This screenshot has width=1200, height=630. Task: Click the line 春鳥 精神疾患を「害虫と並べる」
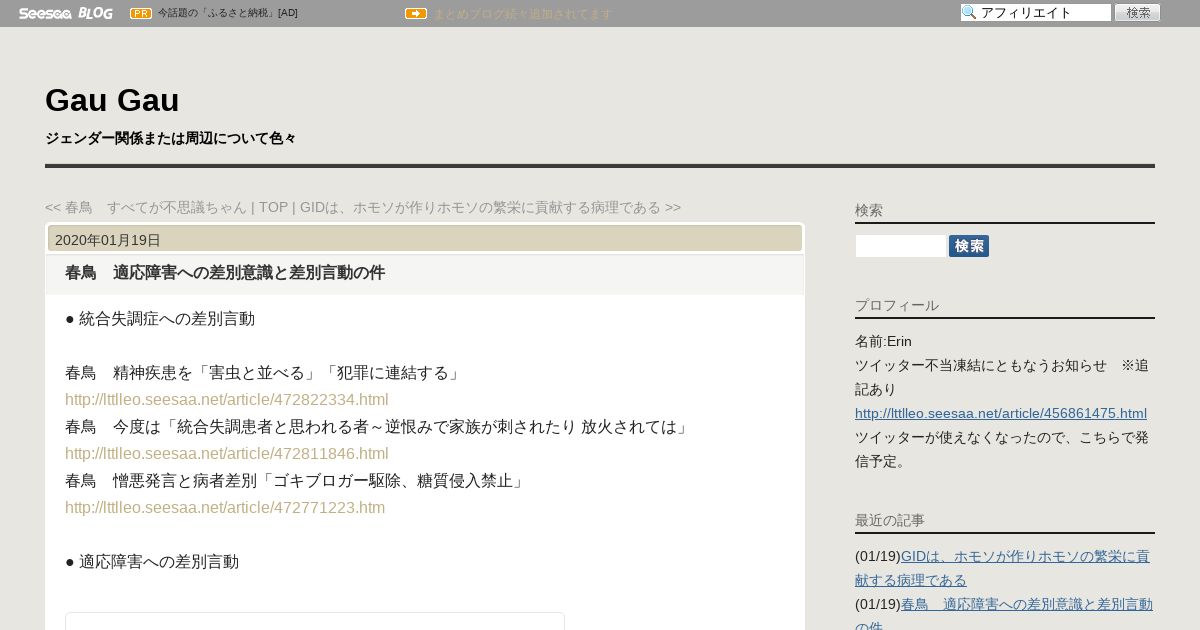click(x=264, y=373)
